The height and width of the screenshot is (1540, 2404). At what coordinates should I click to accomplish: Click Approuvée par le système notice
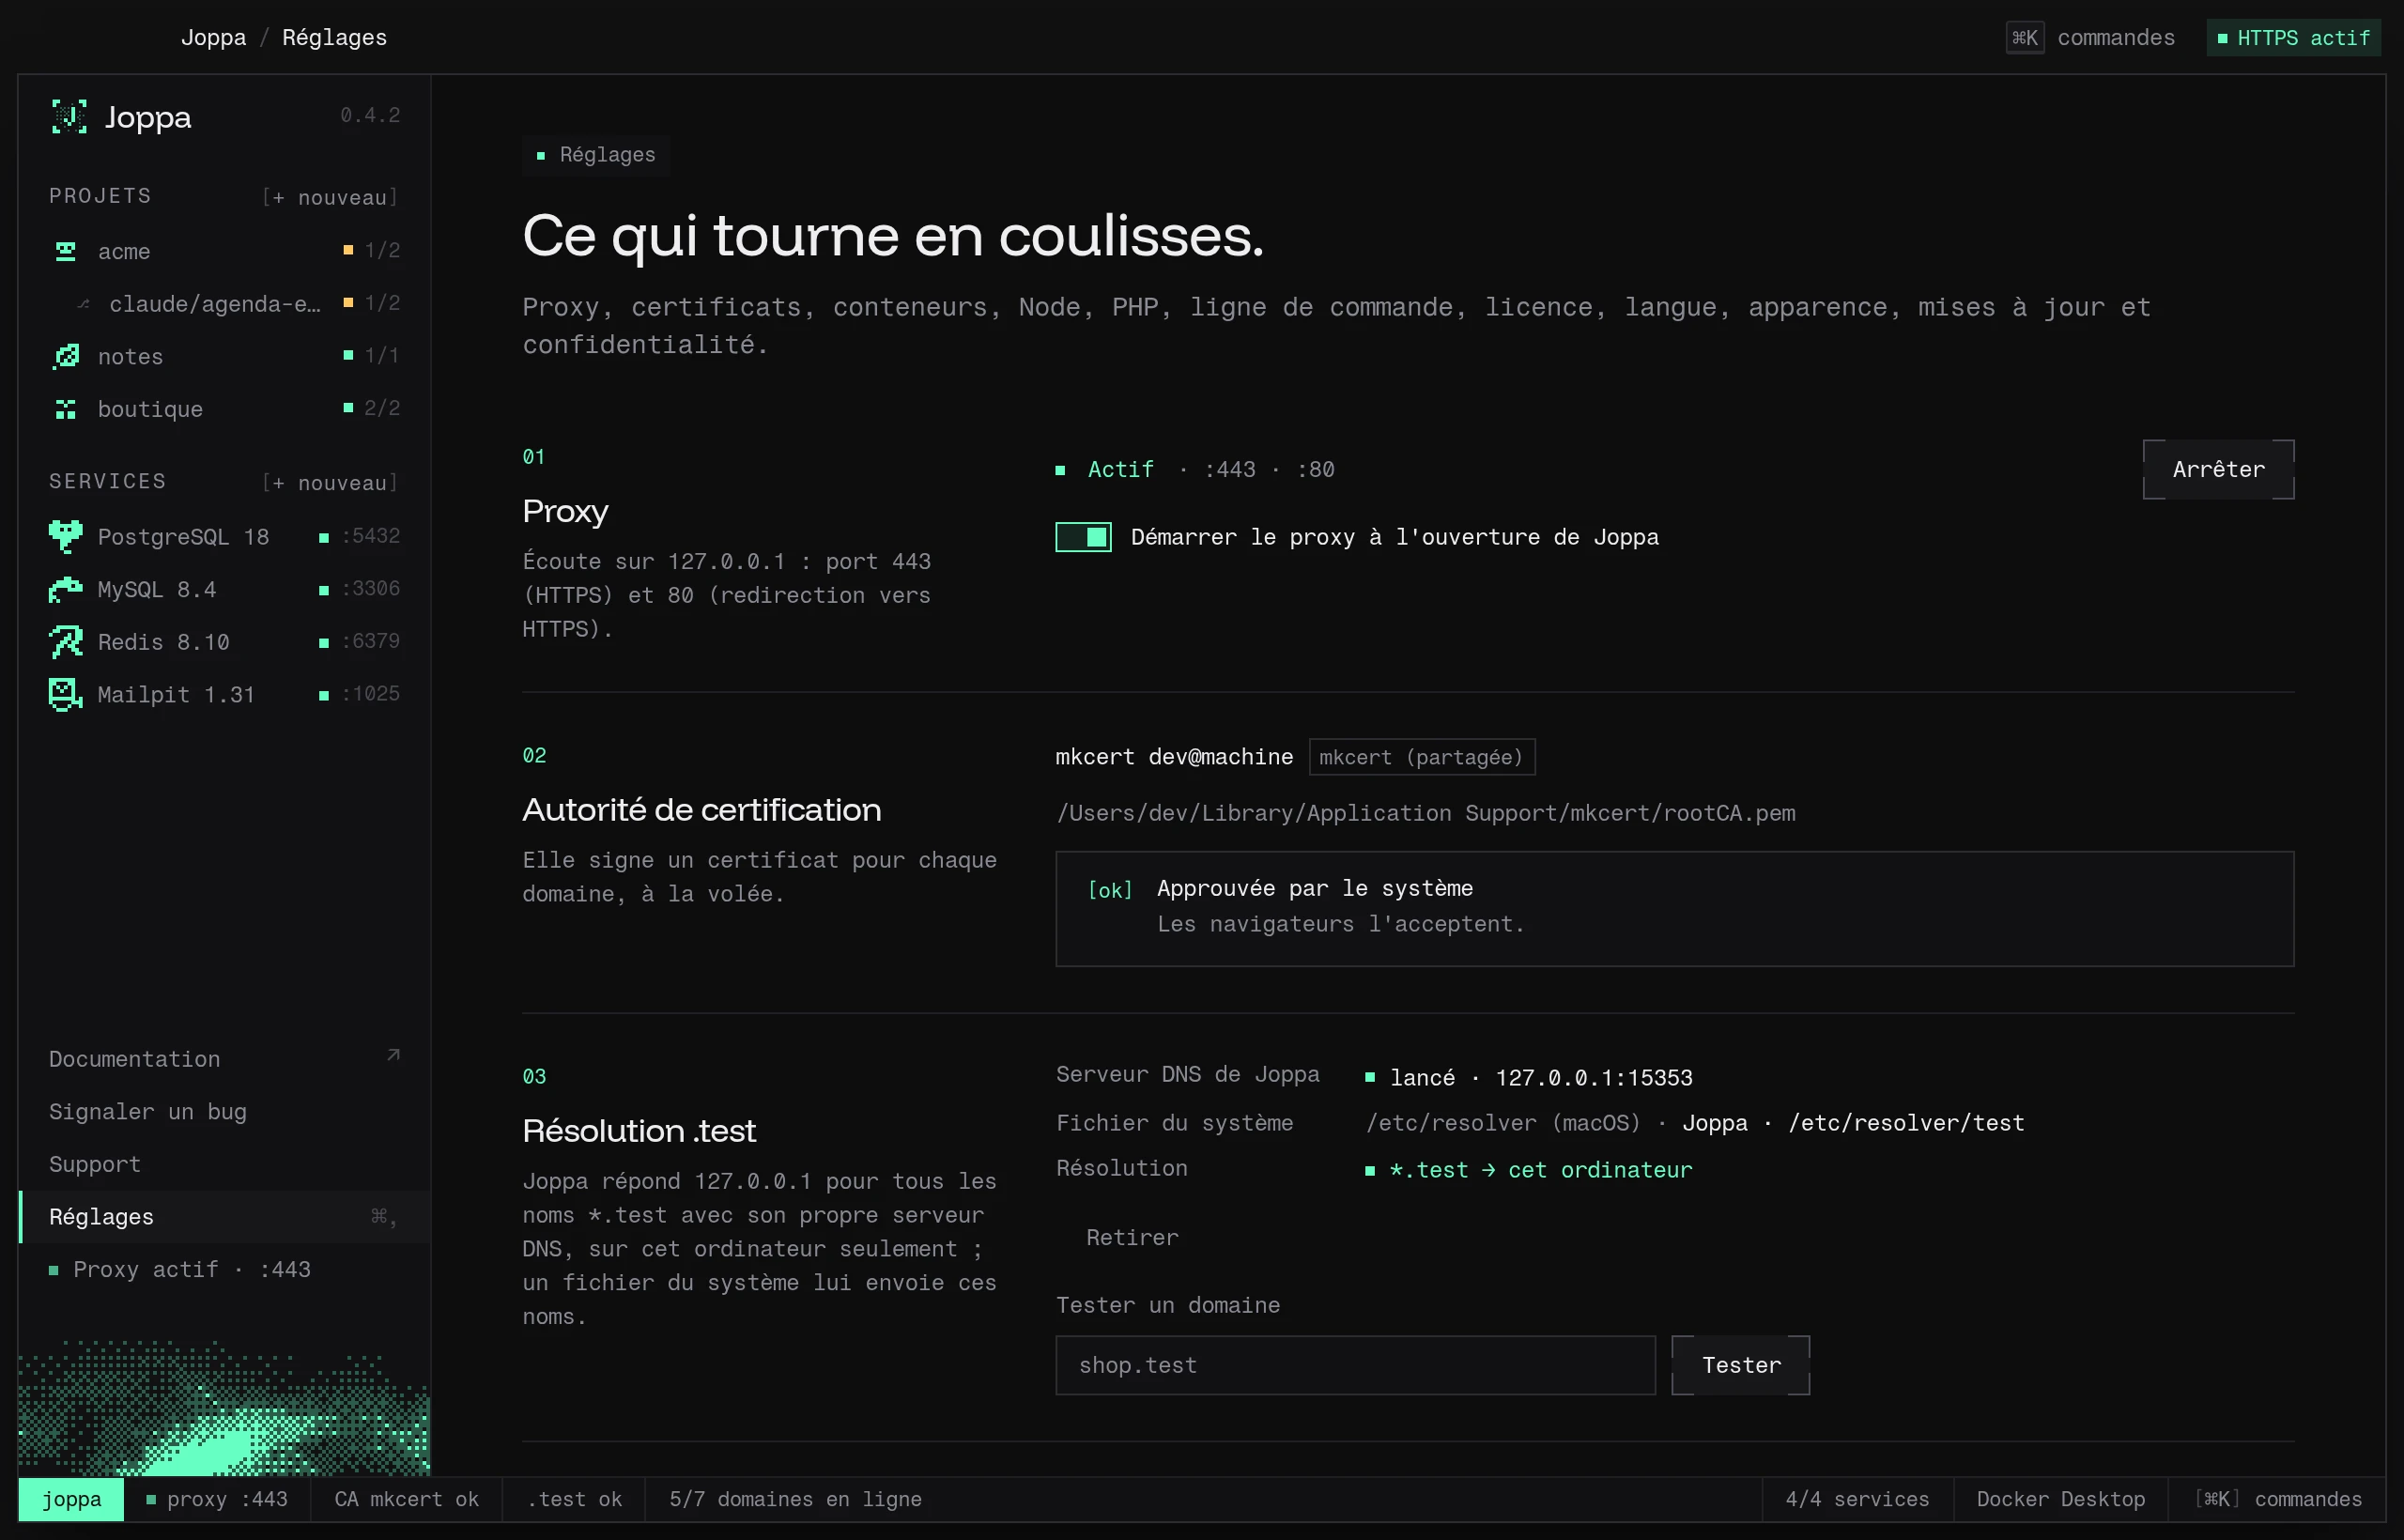click(1674, 908)
